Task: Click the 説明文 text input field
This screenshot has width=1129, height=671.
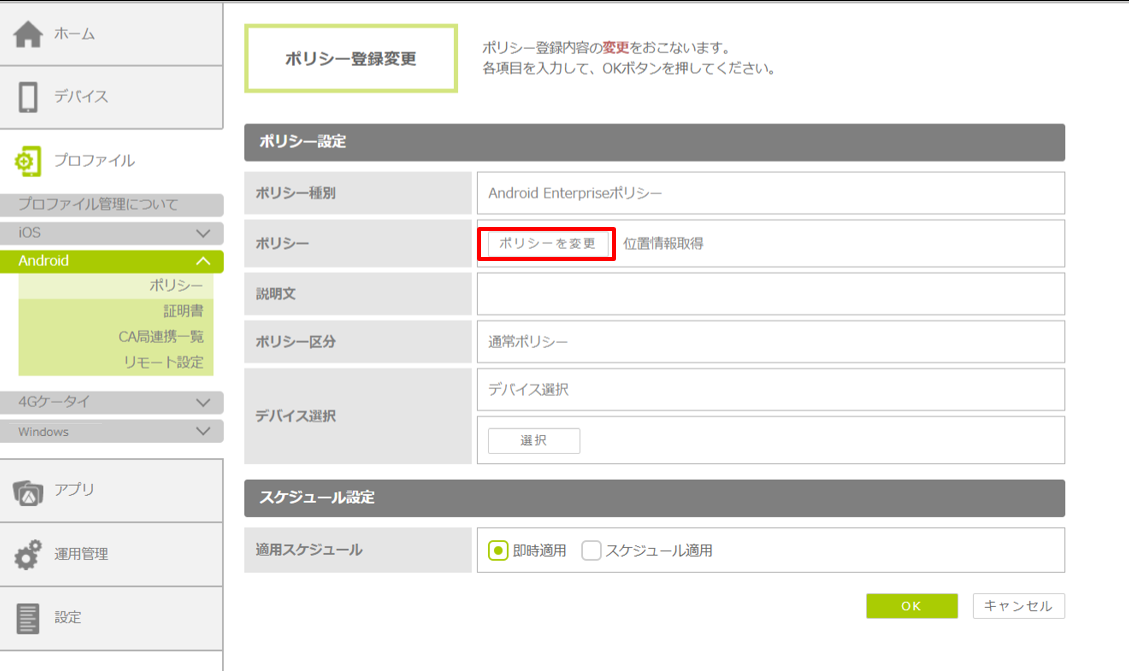Action: coord(770,294)
